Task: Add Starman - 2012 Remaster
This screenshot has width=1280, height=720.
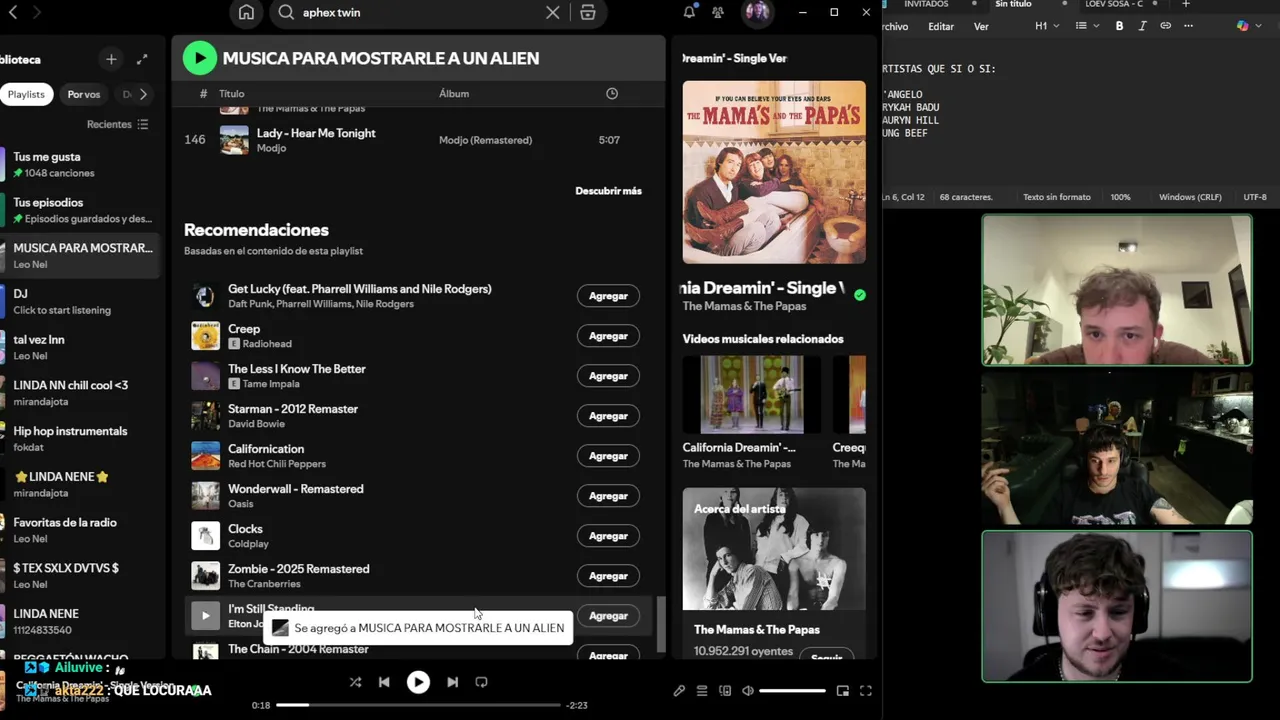Action: click(608, 416)
